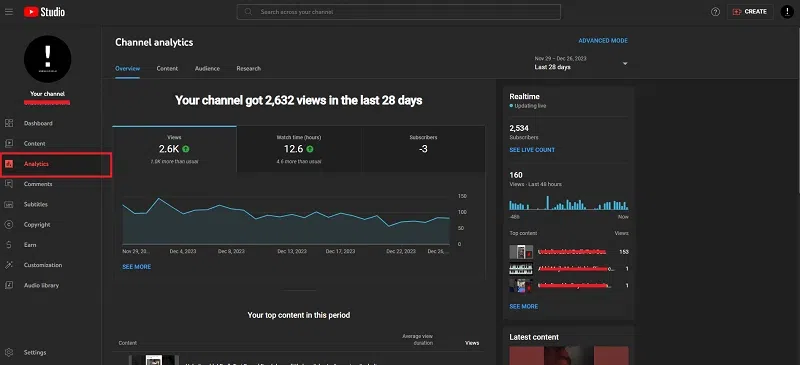Click Dec 13, 2023 axis label
800x365 pixels.
(292, 251)
